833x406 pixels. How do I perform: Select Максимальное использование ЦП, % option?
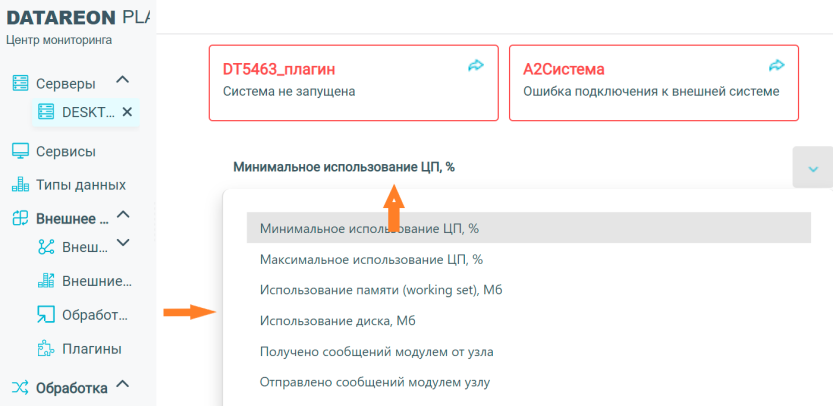click(371, 260)
